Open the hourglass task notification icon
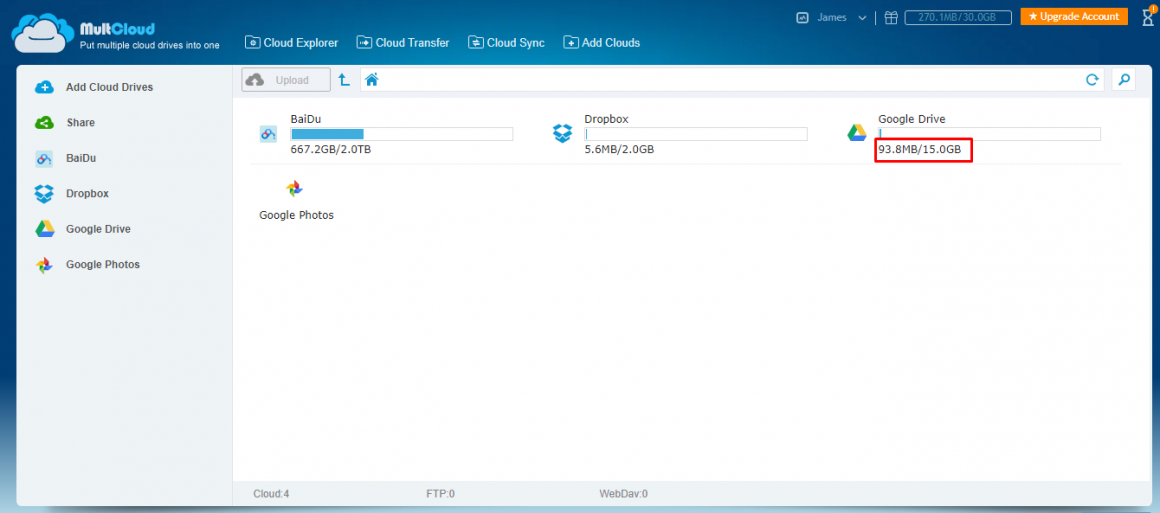Image resolution: width=1160 pixels, height=513 pixels. tap(1147, 16)
